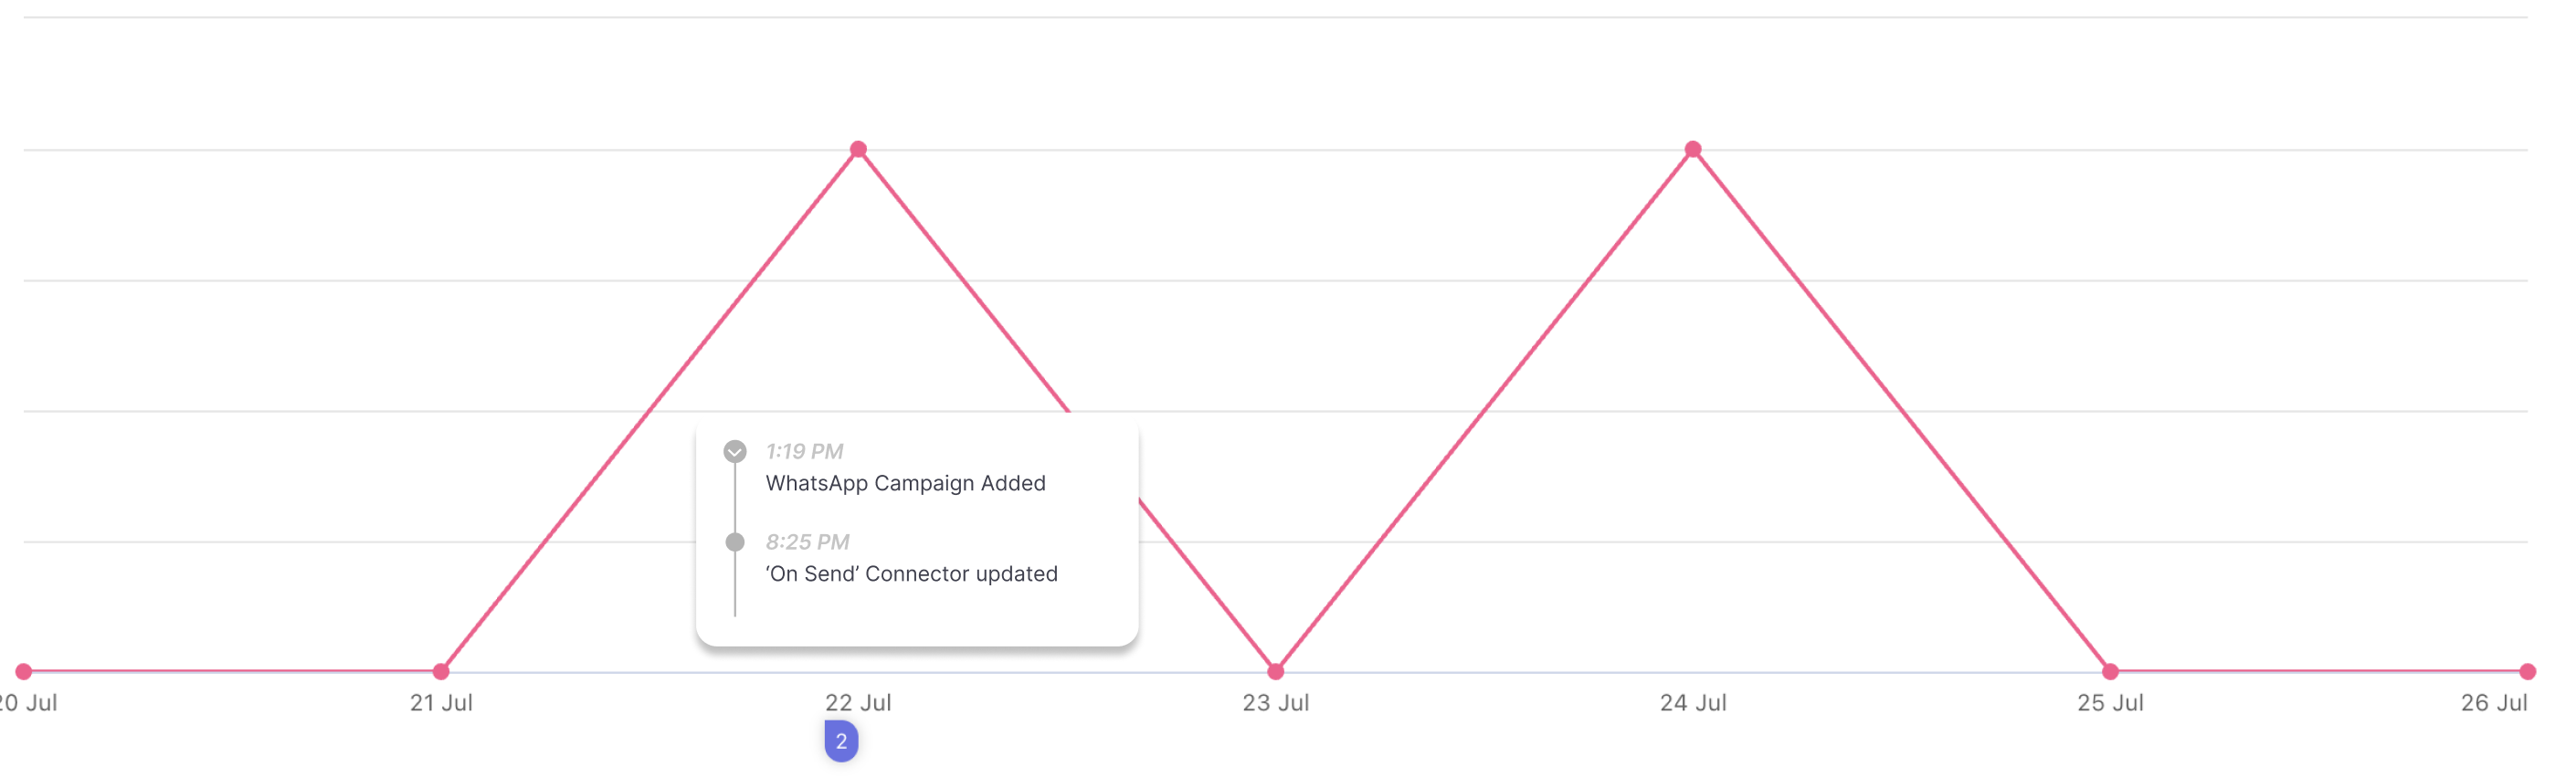Click the checkmark icon beside 1:19 PM
Viewport: 2576px width, 778px height.
coord(735,451)
